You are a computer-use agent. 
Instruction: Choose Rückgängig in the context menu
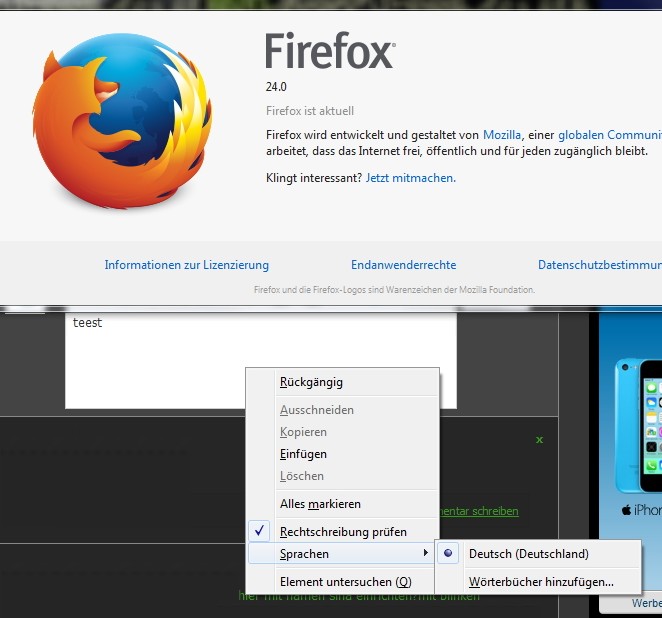click(342, 382)
